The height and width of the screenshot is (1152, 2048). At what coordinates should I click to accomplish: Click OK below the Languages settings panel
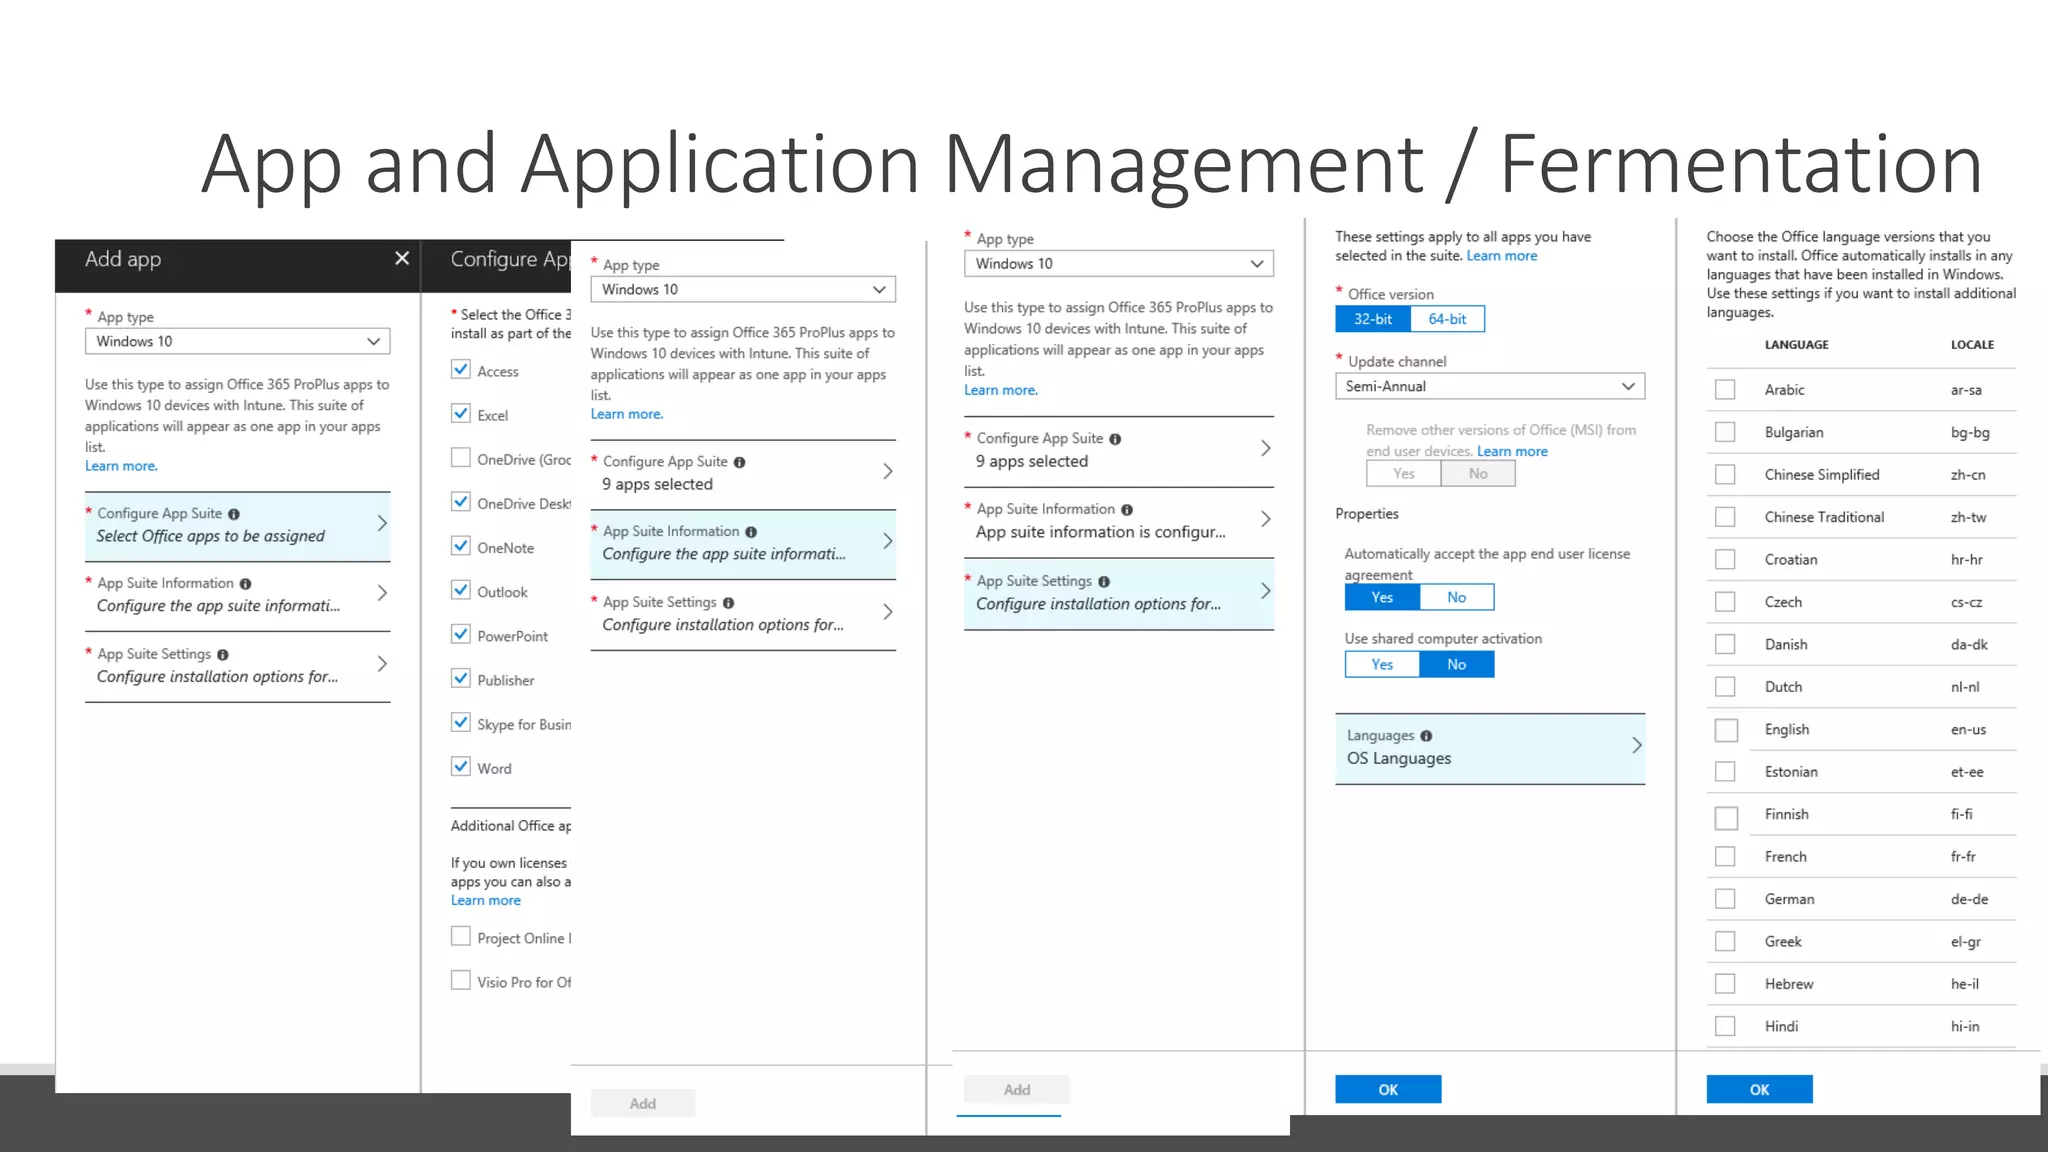[x=1388, y=1089]
